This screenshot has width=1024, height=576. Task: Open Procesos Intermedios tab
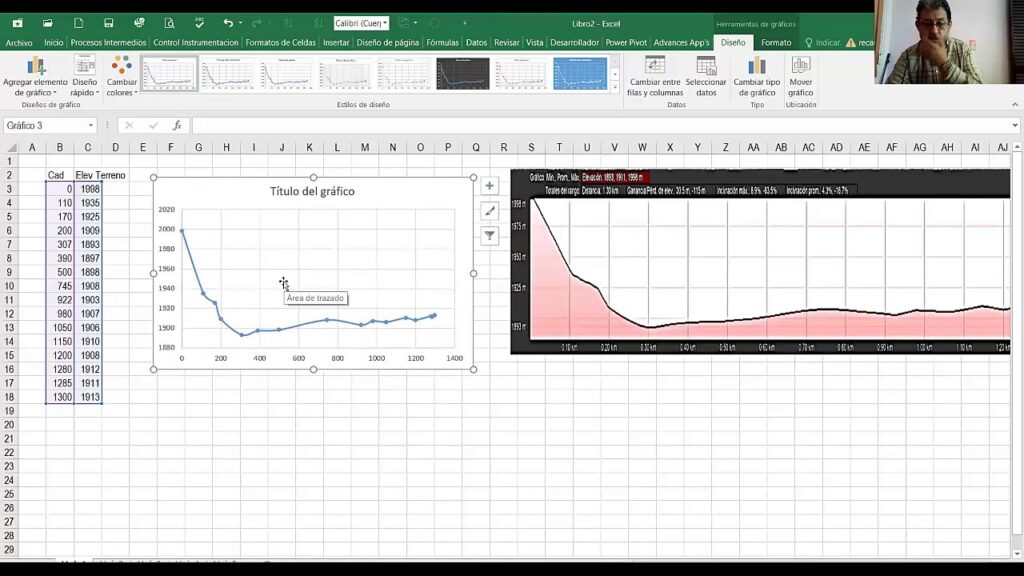tap(108, 42)
